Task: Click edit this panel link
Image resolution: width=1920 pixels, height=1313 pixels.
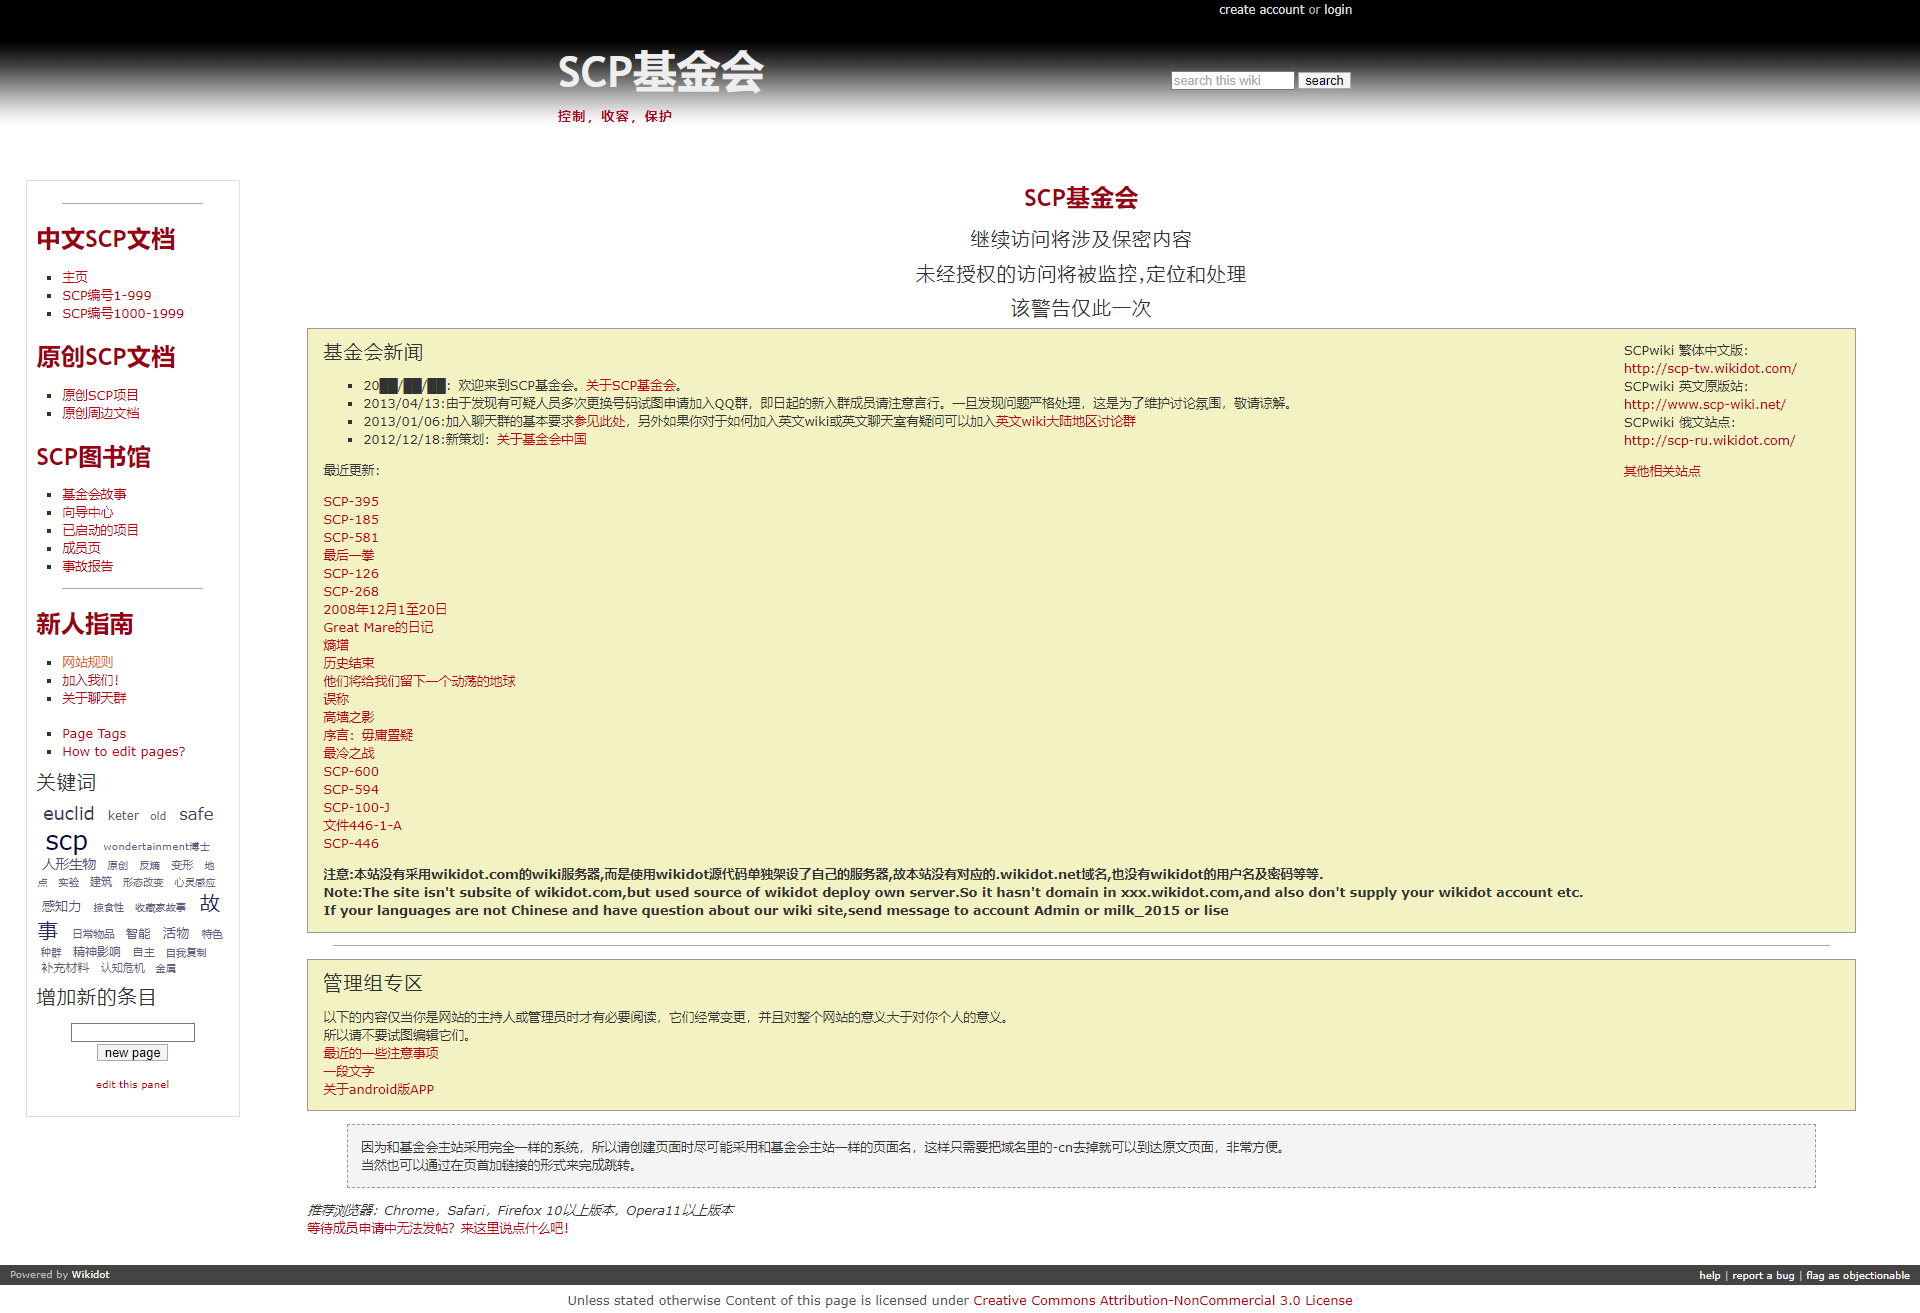Action: (x=132, y=1085)
